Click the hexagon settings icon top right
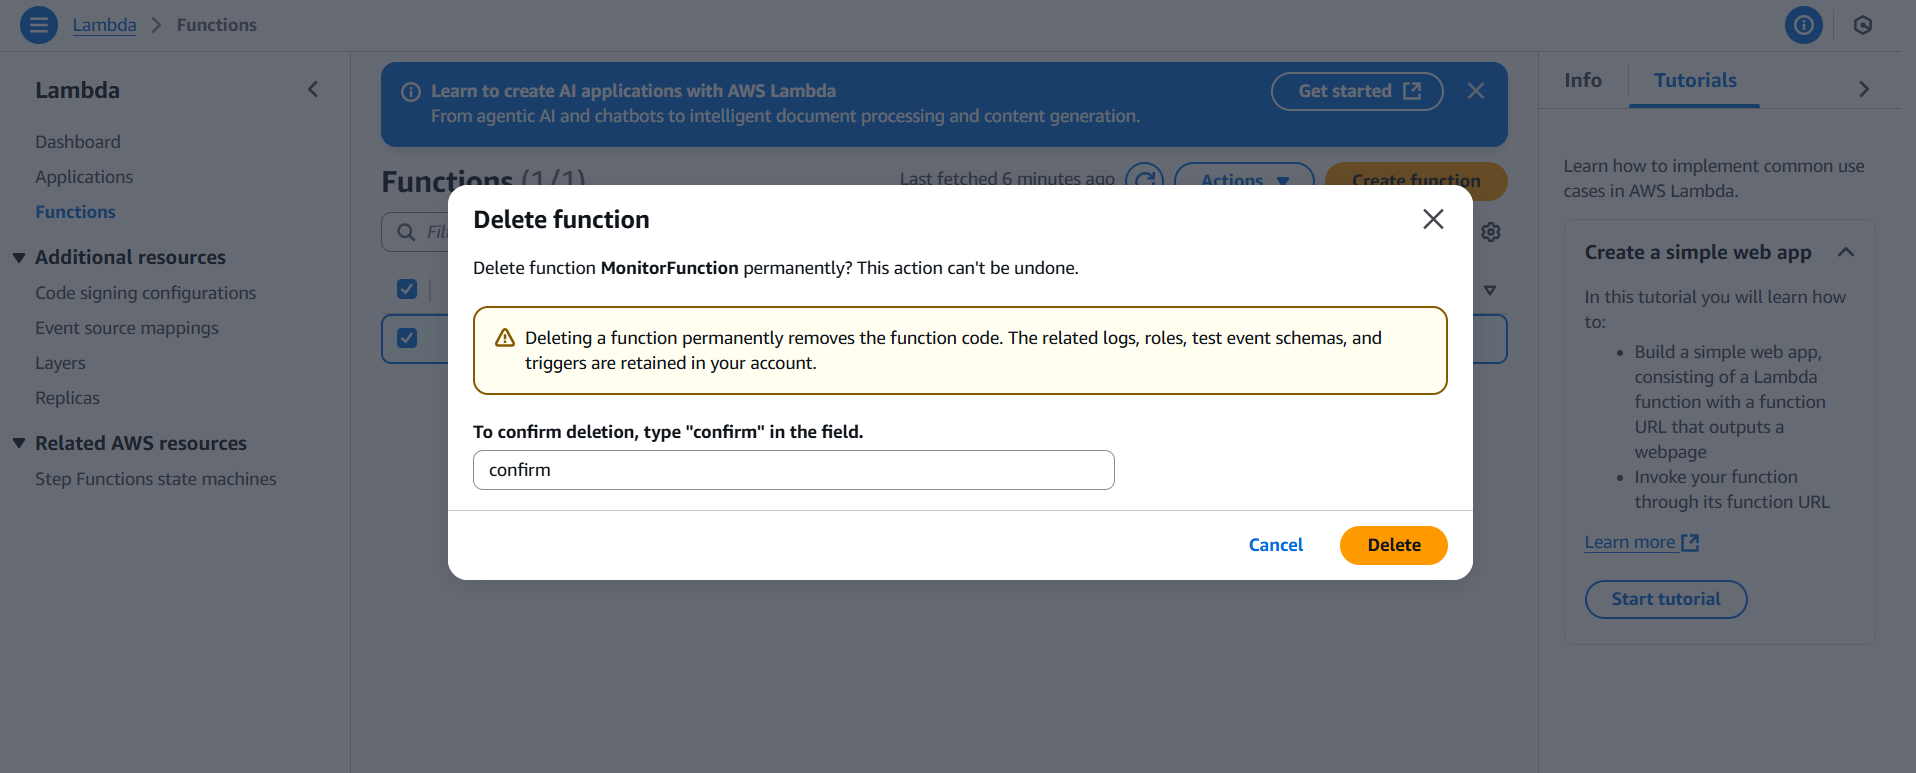 tap(1862, 25)
